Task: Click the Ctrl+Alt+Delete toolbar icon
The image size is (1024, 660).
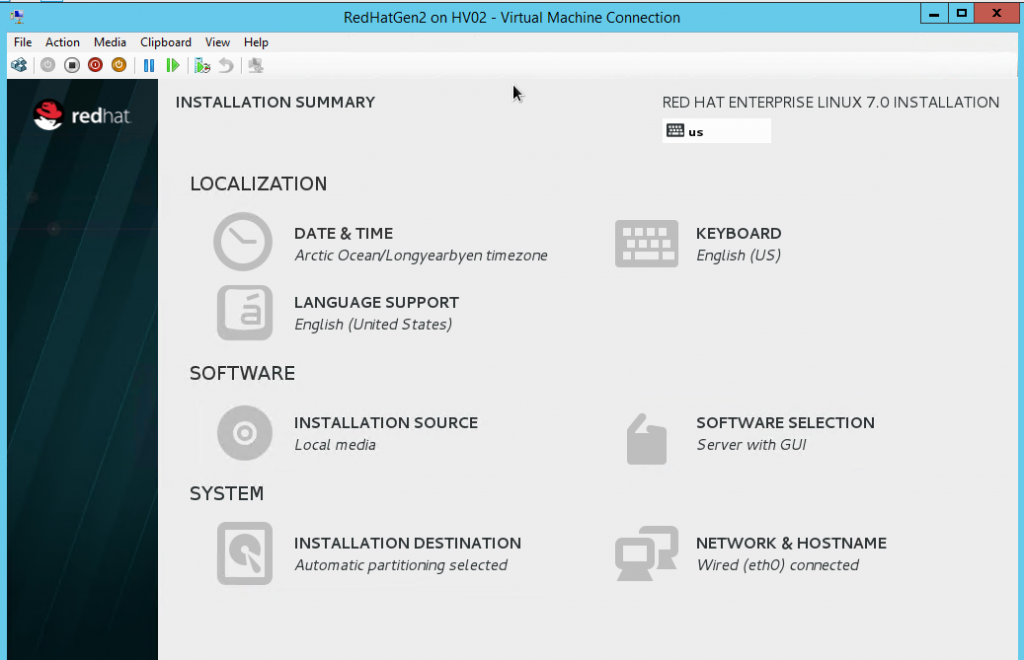Action: click(x=19, y=65)
